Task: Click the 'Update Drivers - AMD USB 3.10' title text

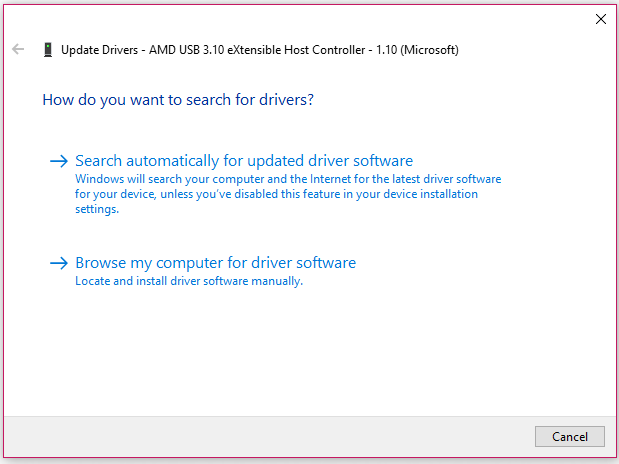Action: point(150,49)
